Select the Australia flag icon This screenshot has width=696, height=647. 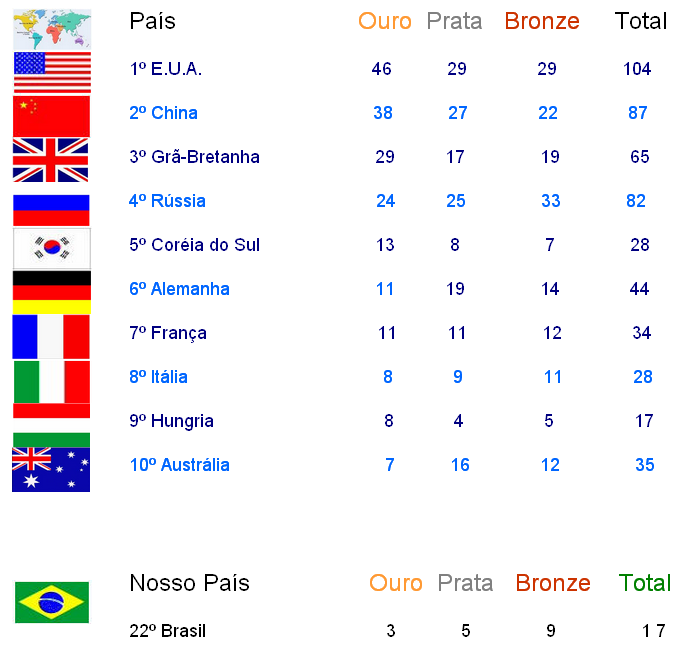tap(51, 469)
